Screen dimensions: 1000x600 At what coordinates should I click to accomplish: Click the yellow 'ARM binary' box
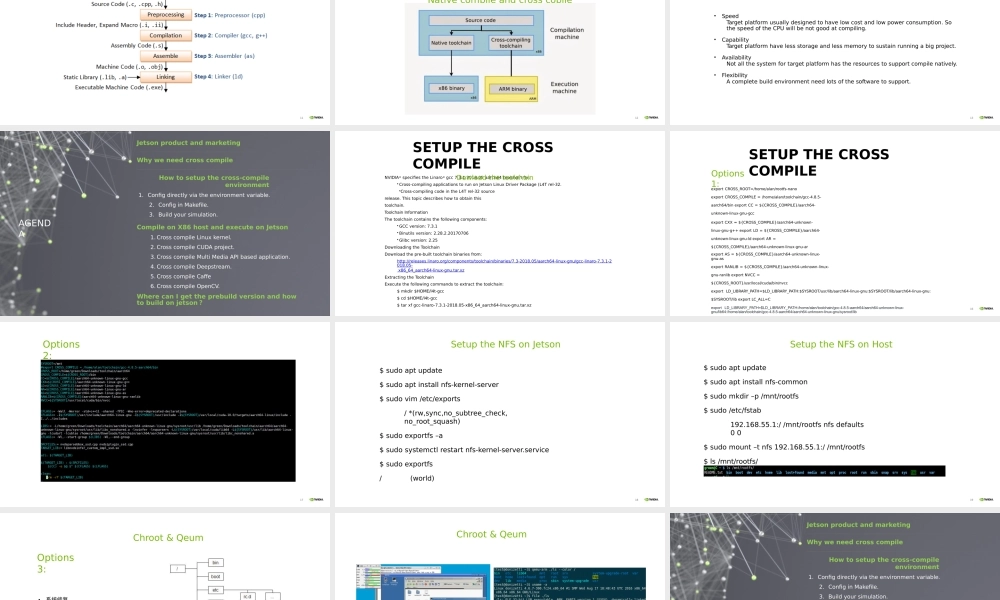click(511, 89)
